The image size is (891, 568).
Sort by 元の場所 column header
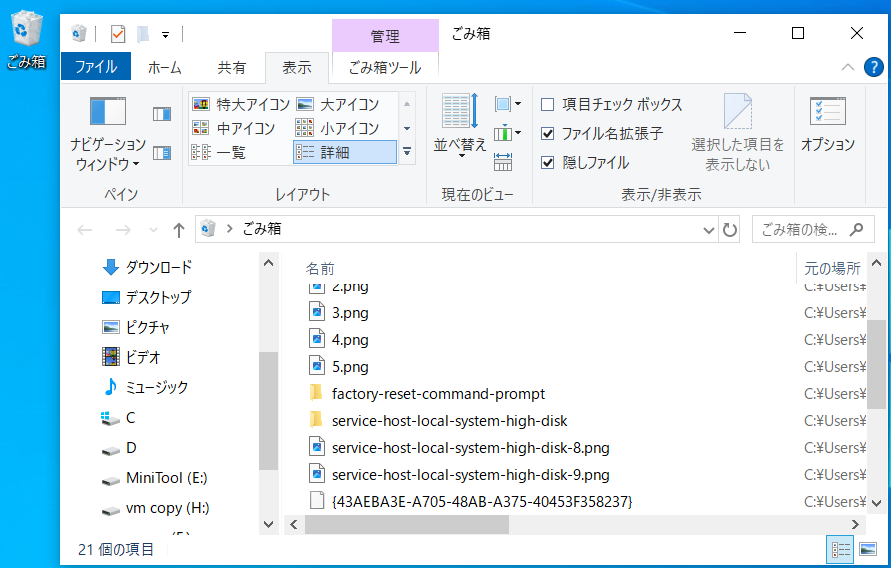click(832, 269)
